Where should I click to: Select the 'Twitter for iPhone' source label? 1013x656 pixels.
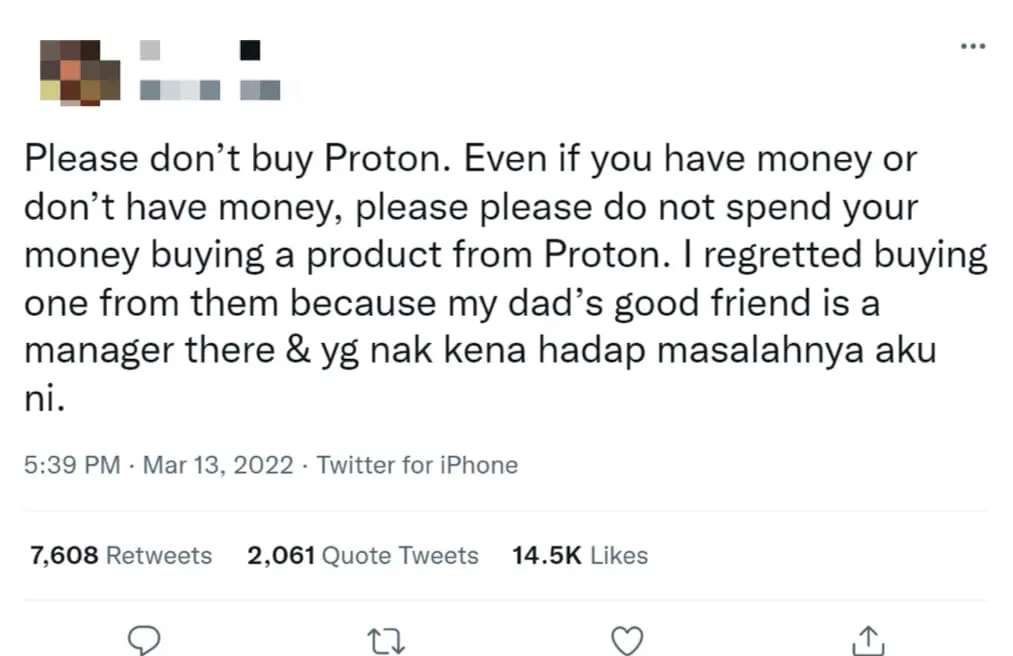(x=417, y=464)
